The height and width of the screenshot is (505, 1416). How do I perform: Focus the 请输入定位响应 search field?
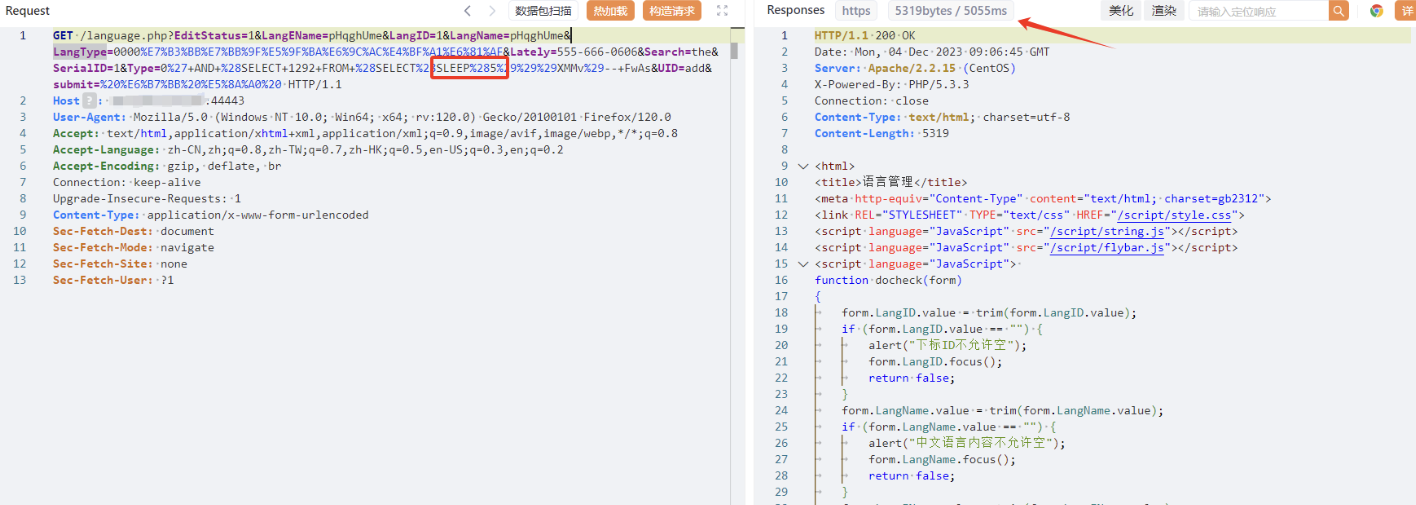1258,11
